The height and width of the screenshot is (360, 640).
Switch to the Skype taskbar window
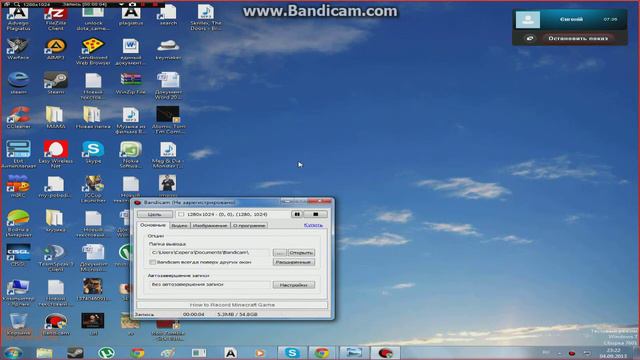pyautogui.click(x=292, y=353)
